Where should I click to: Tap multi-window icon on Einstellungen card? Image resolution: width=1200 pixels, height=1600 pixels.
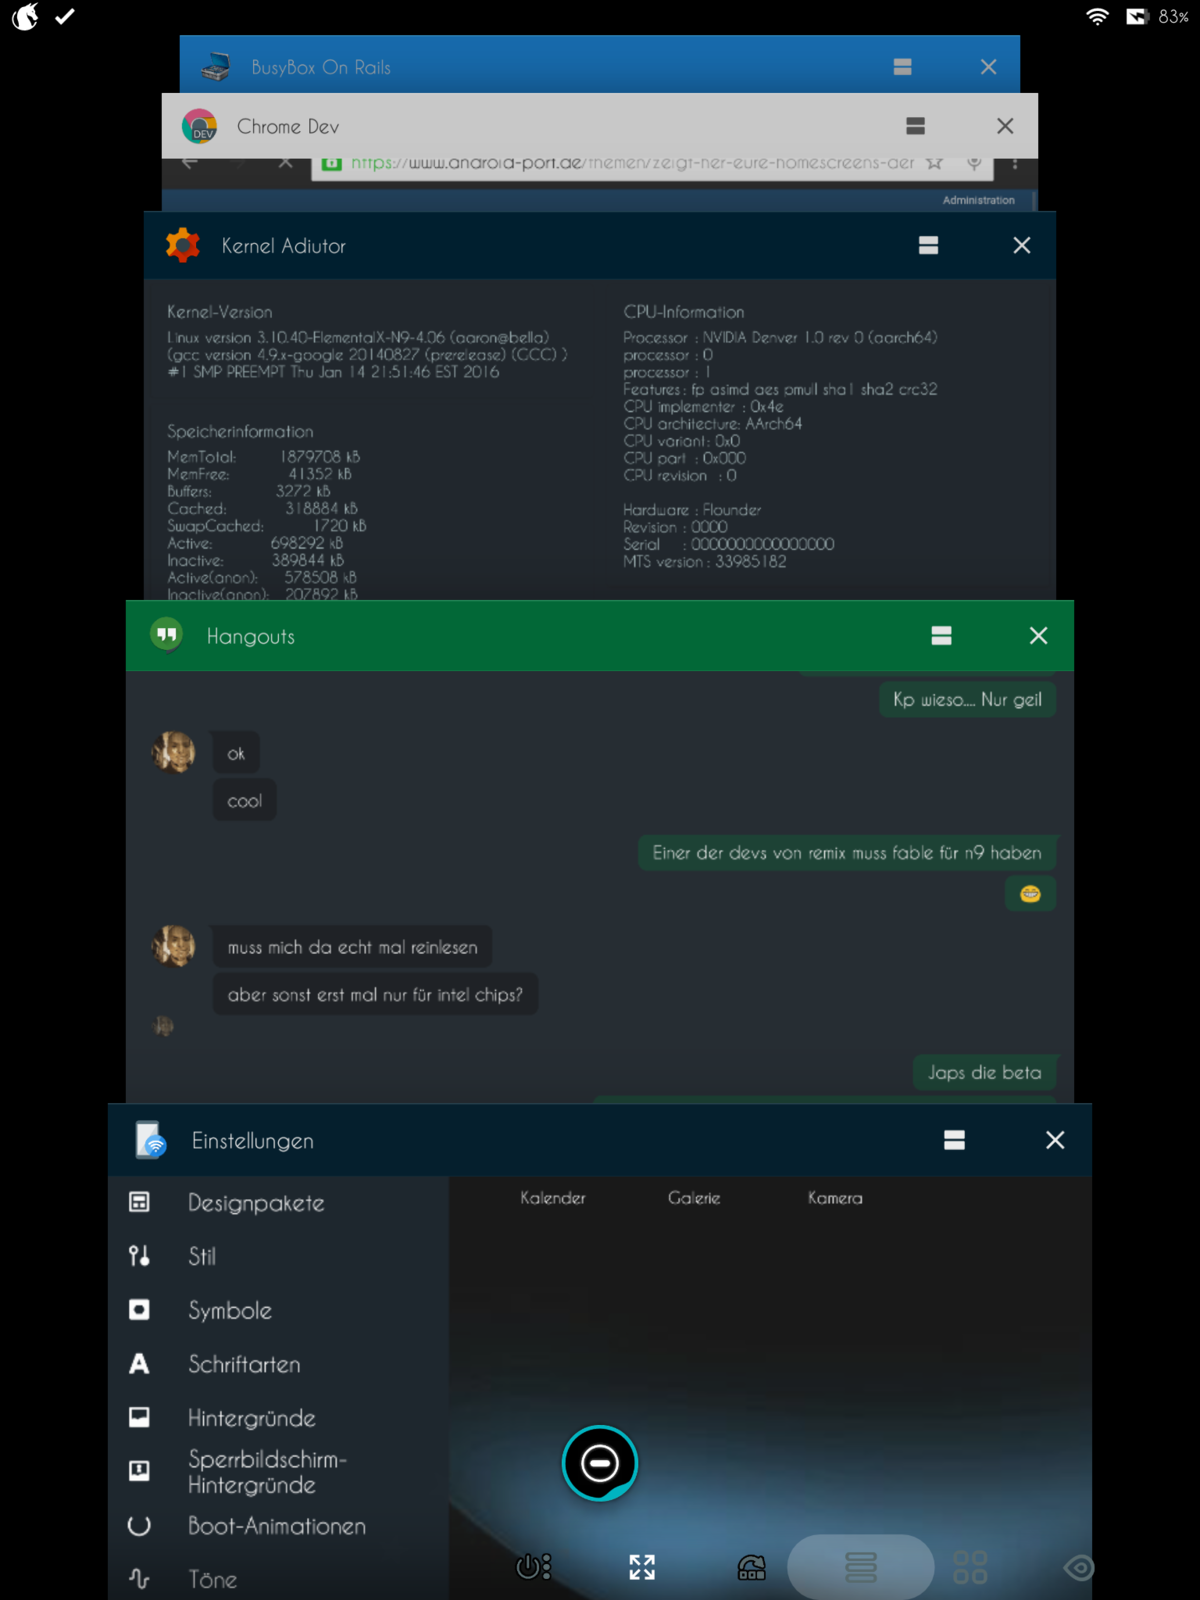coord(954,1140)
